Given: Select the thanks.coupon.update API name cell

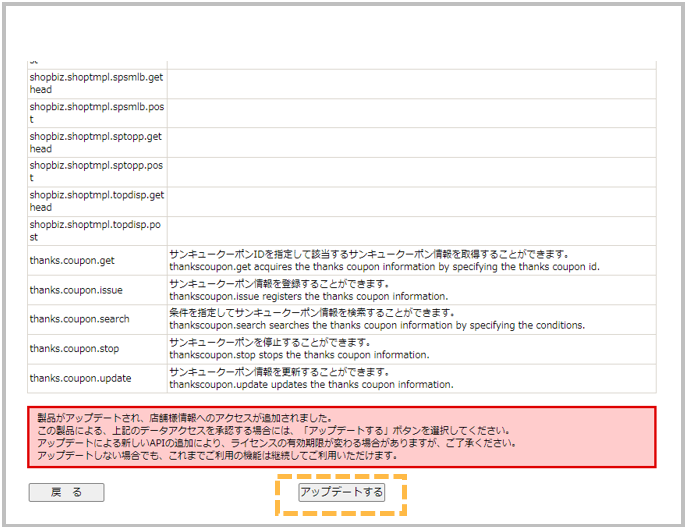Looking at the screenshot, I should (80, 378).
